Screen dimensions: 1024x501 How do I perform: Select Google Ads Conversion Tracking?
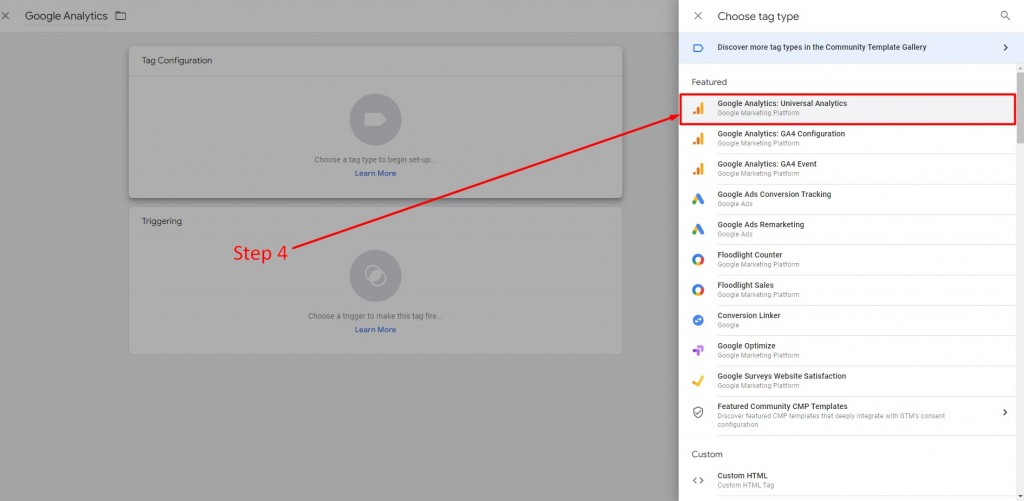[848, 199]
